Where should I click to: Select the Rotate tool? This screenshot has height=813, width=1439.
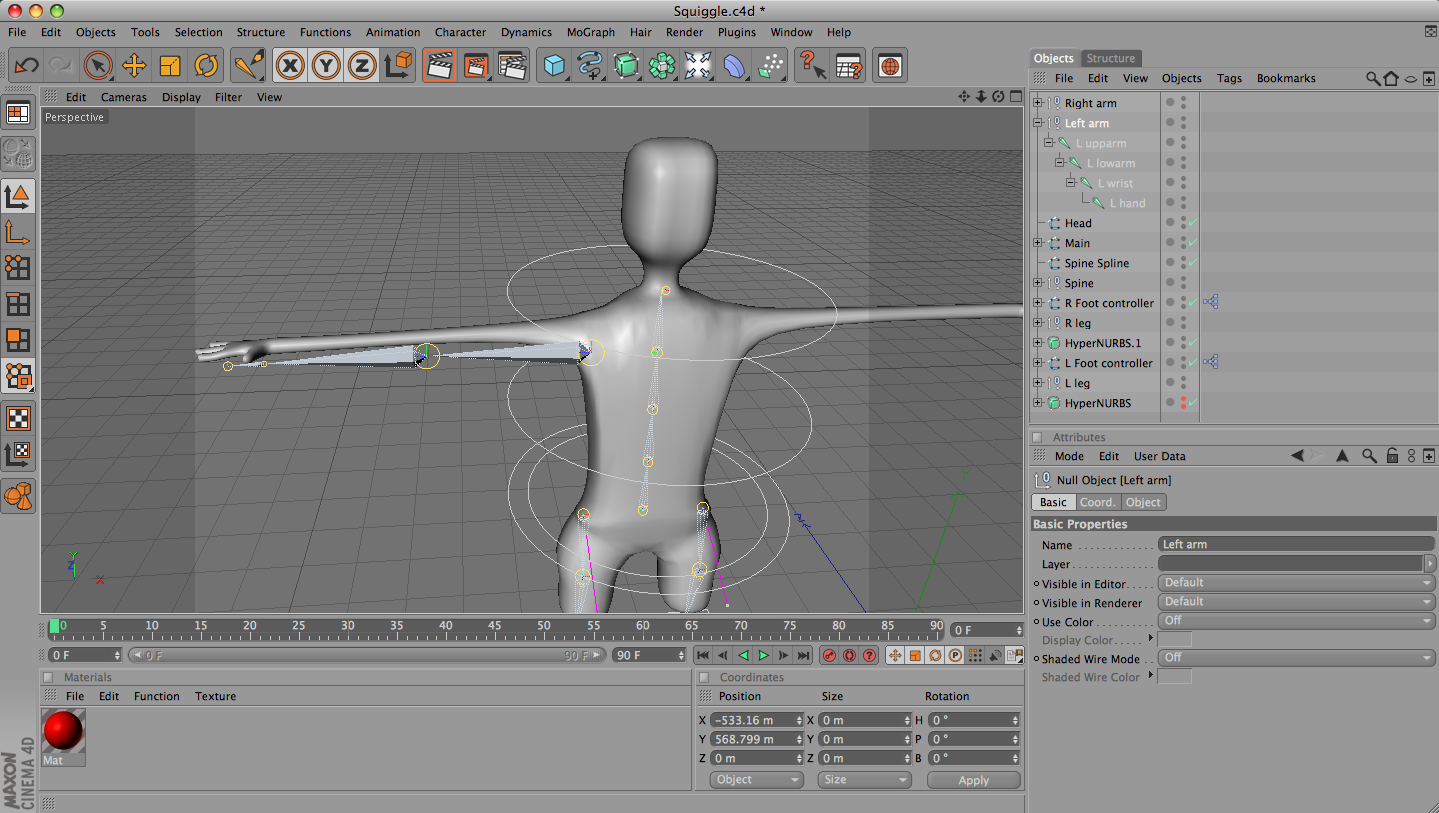pos(204,64)
